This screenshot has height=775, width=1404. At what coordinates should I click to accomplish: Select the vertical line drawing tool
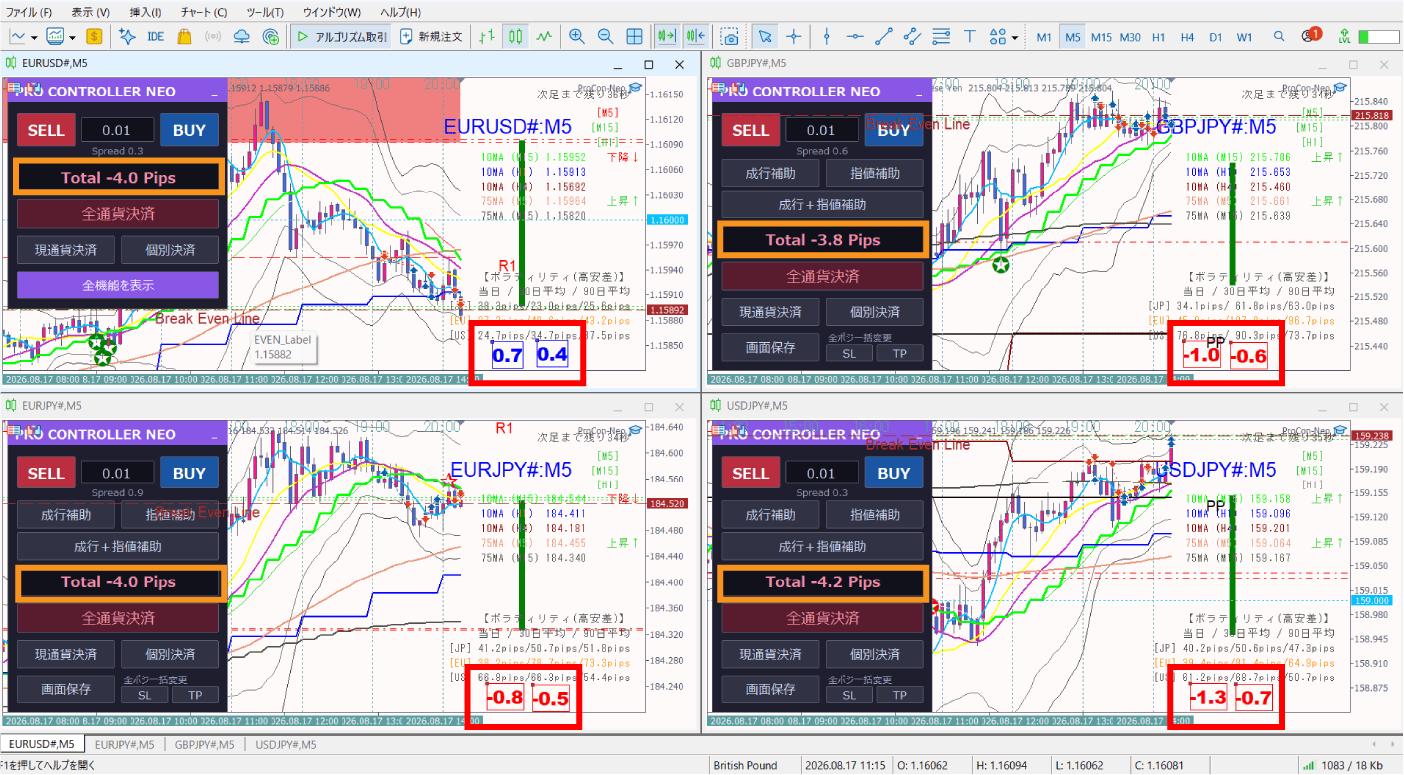pyautogui.click(x=826, y=36)
